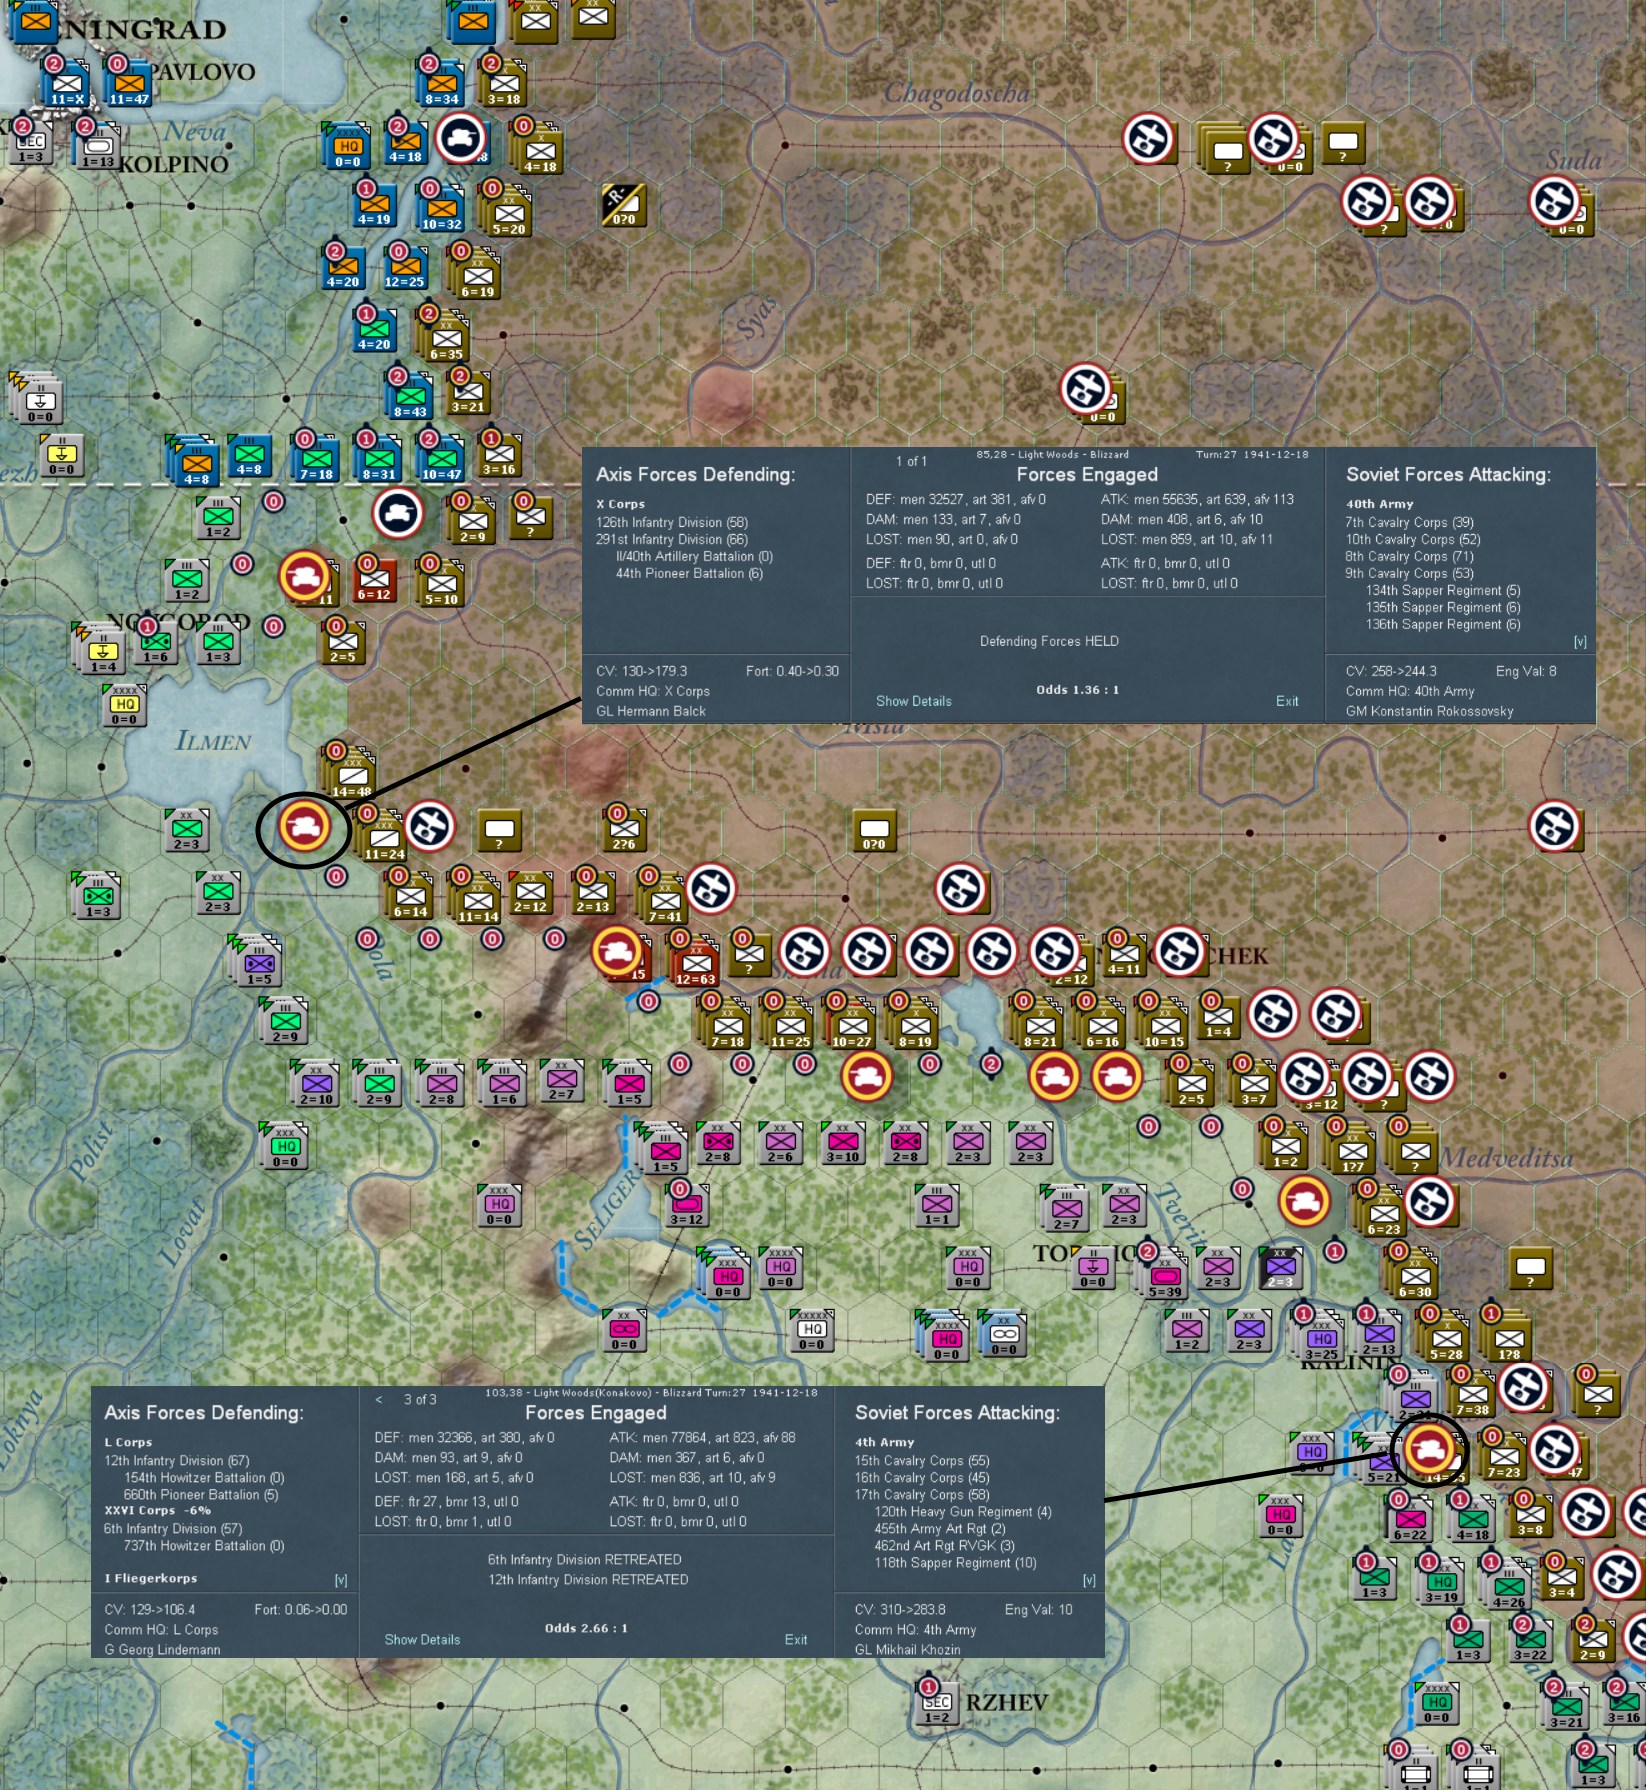Select the 5=28 Soviet unit counter
This screenshot has height=1790, width=1646.
[x=1446, y=1337]
